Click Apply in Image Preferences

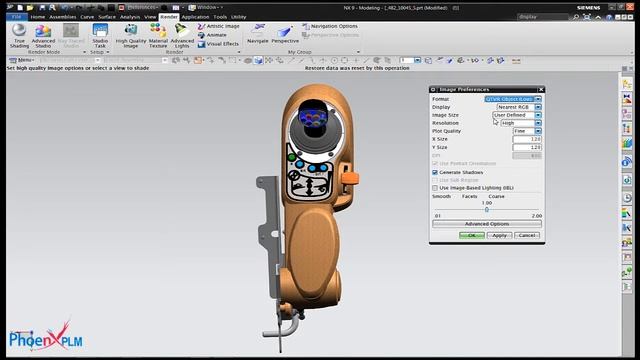pyautogui.click(x=499, y=236)
